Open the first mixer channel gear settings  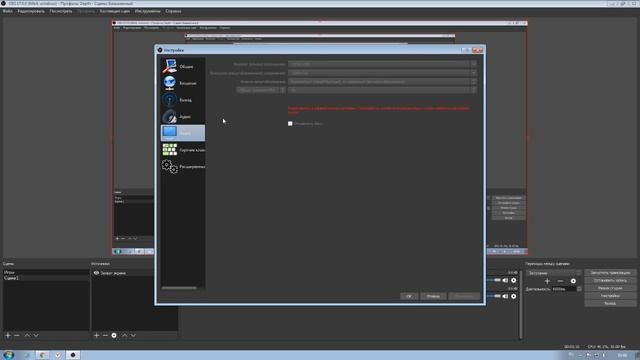[x=513, y=280]
